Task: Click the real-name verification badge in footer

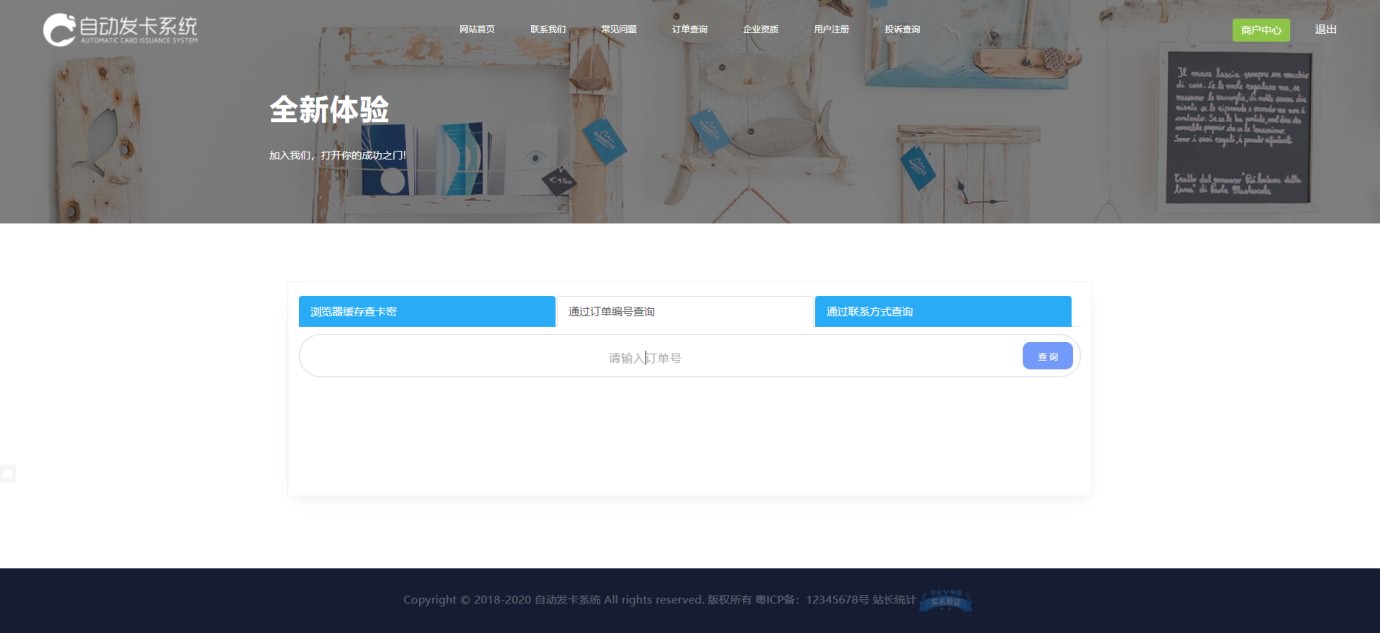Action: (945, 600)
